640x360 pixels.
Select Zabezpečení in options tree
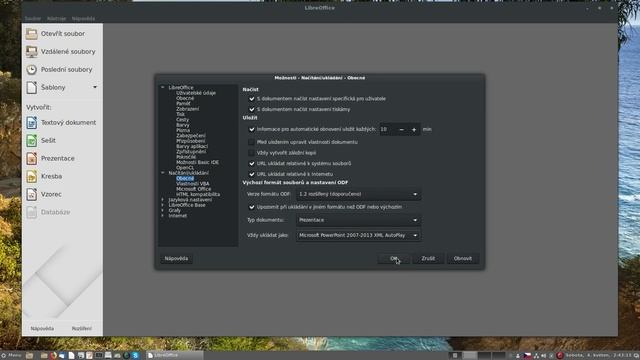191,136
